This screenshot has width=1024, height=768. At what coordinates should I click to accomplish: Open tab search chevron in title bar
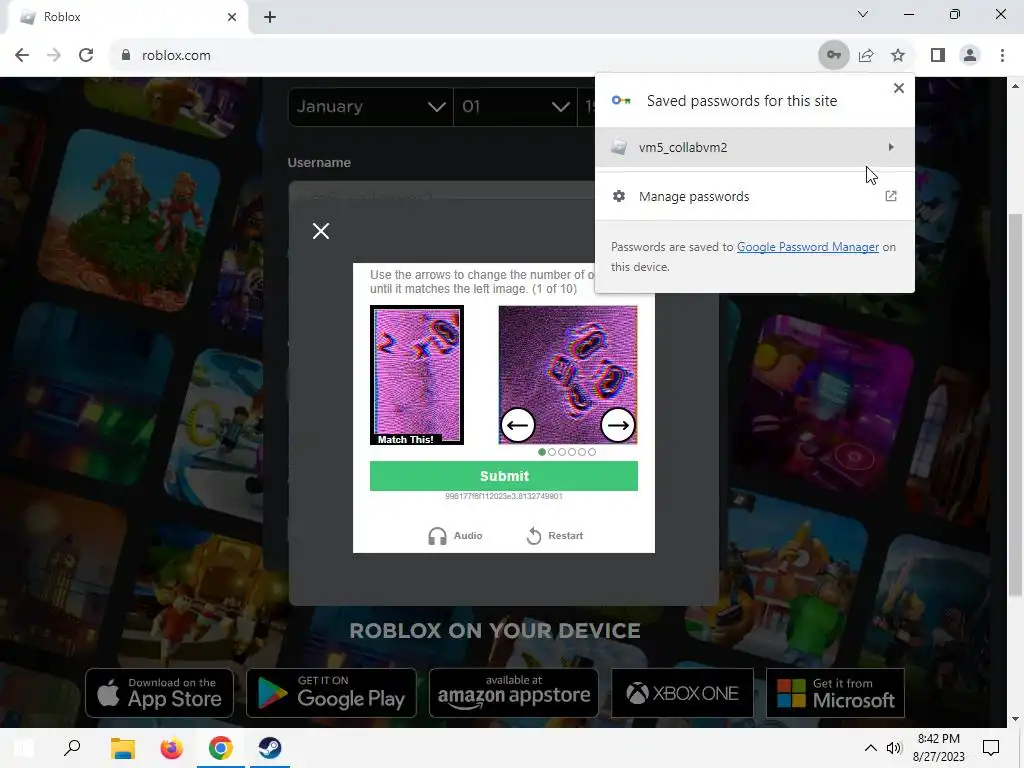863,14
